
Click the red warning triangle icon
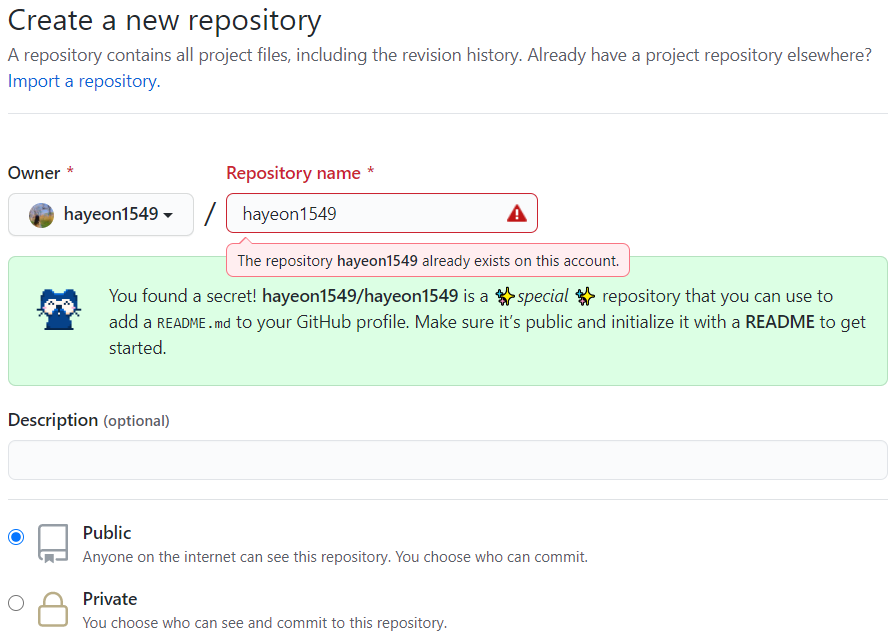tap(517, 214)
